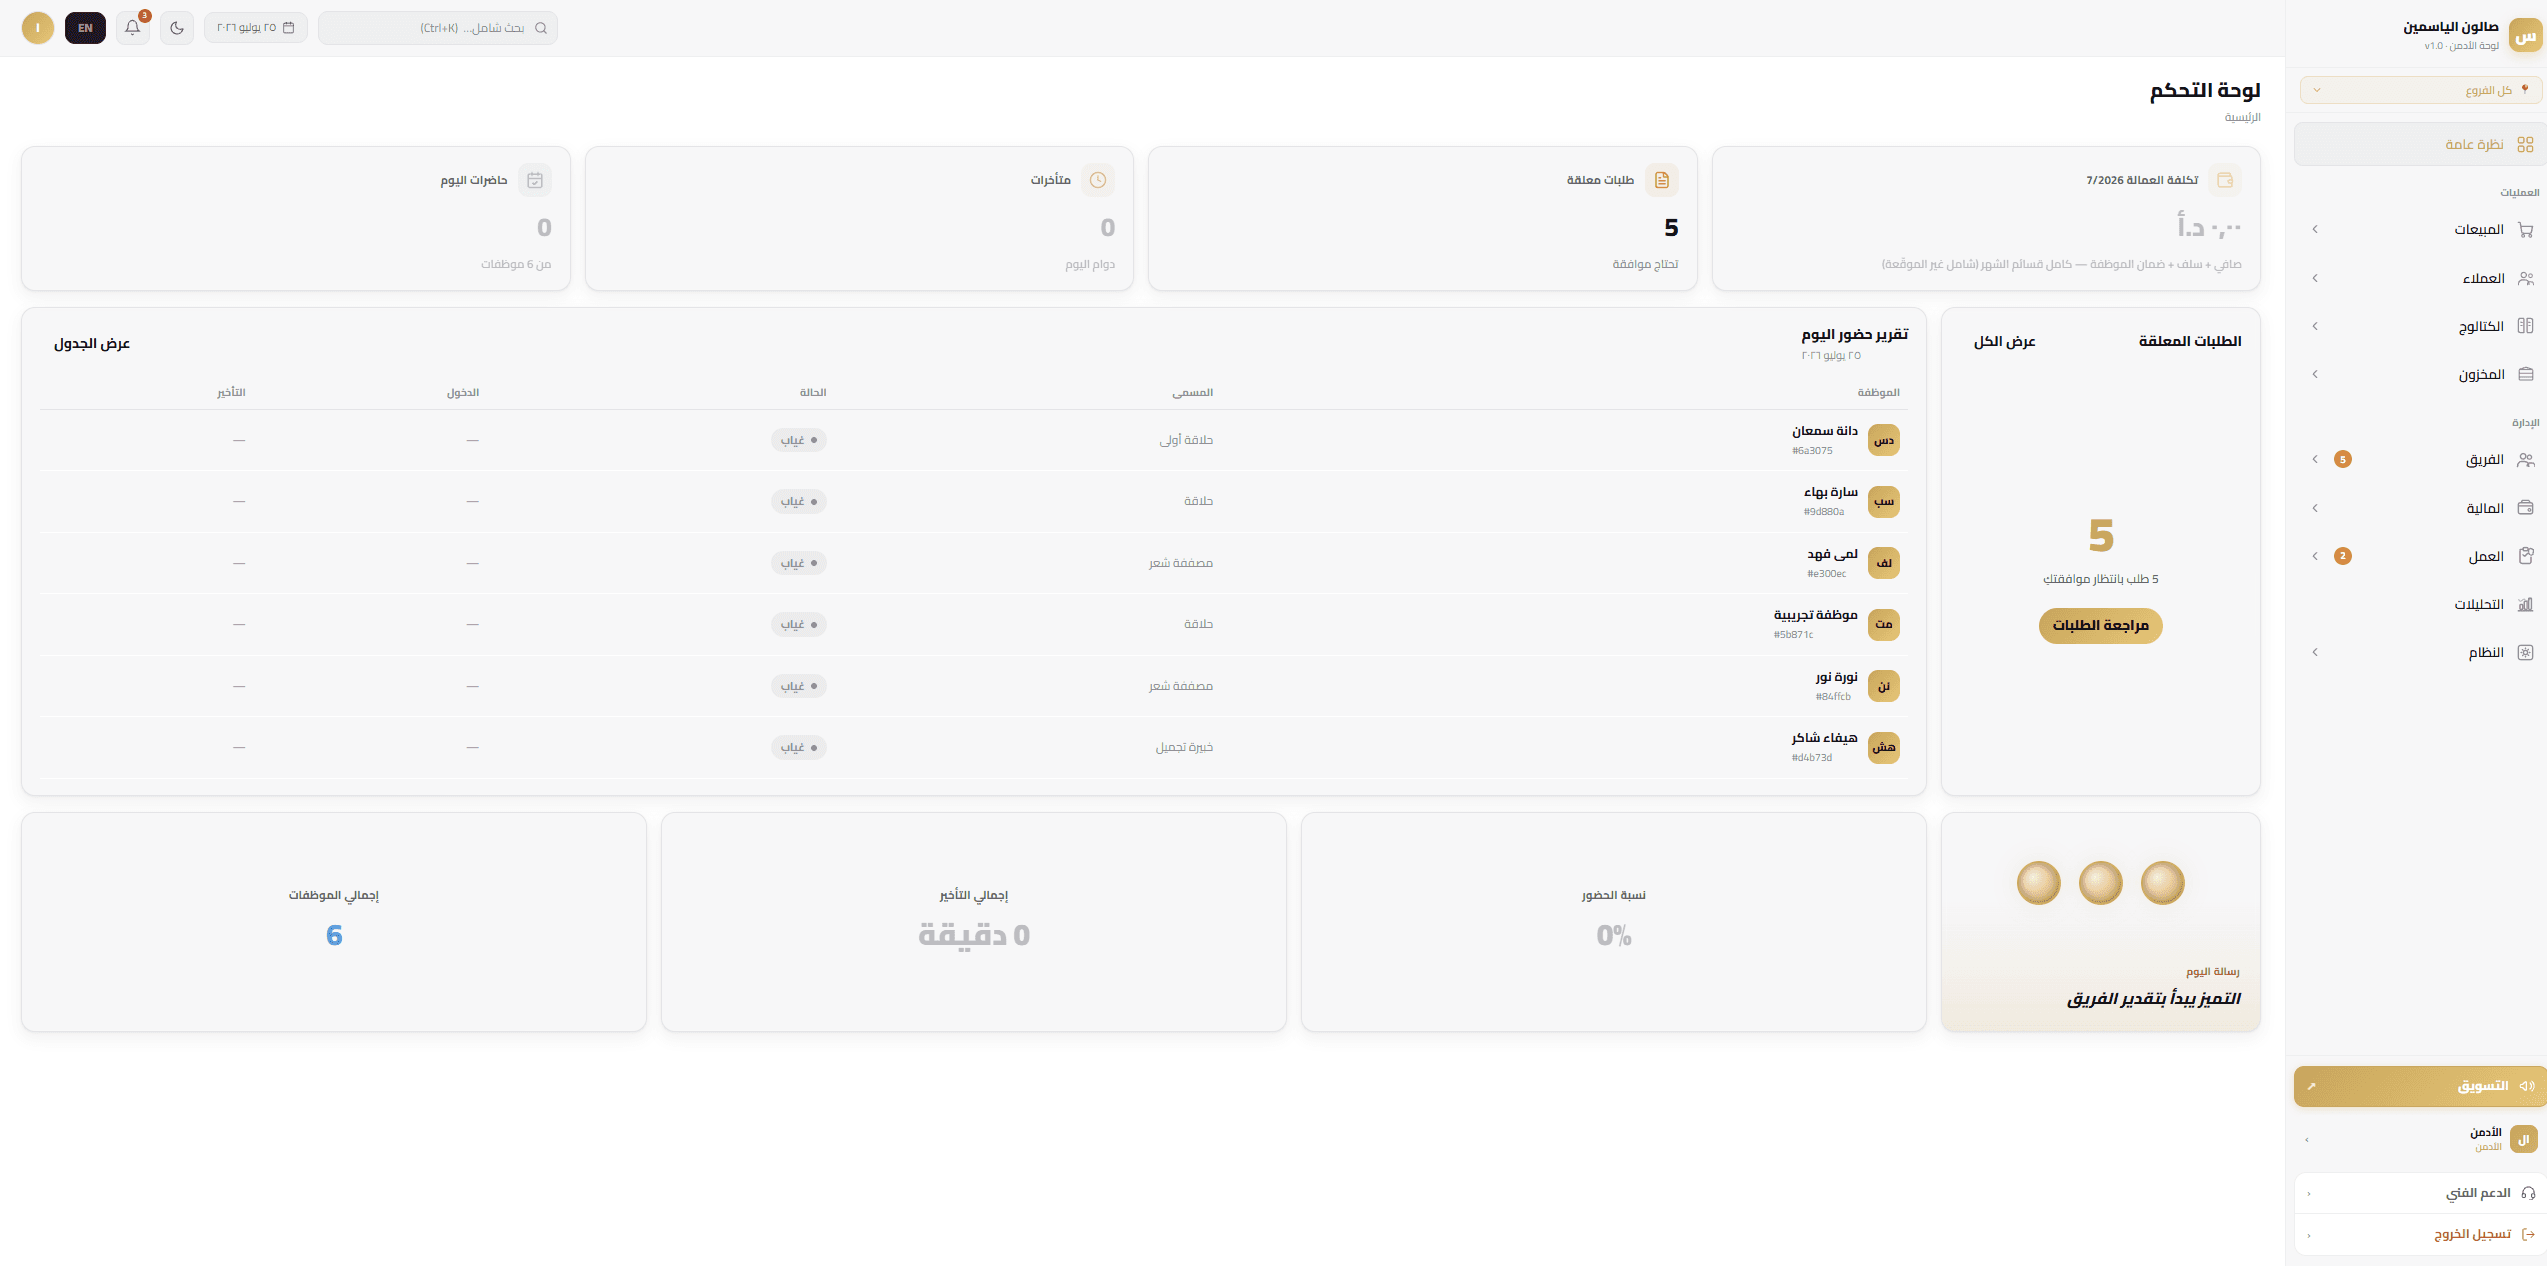
Task: Click the النظام settings icon
Action: click(x=2525, y=652)
